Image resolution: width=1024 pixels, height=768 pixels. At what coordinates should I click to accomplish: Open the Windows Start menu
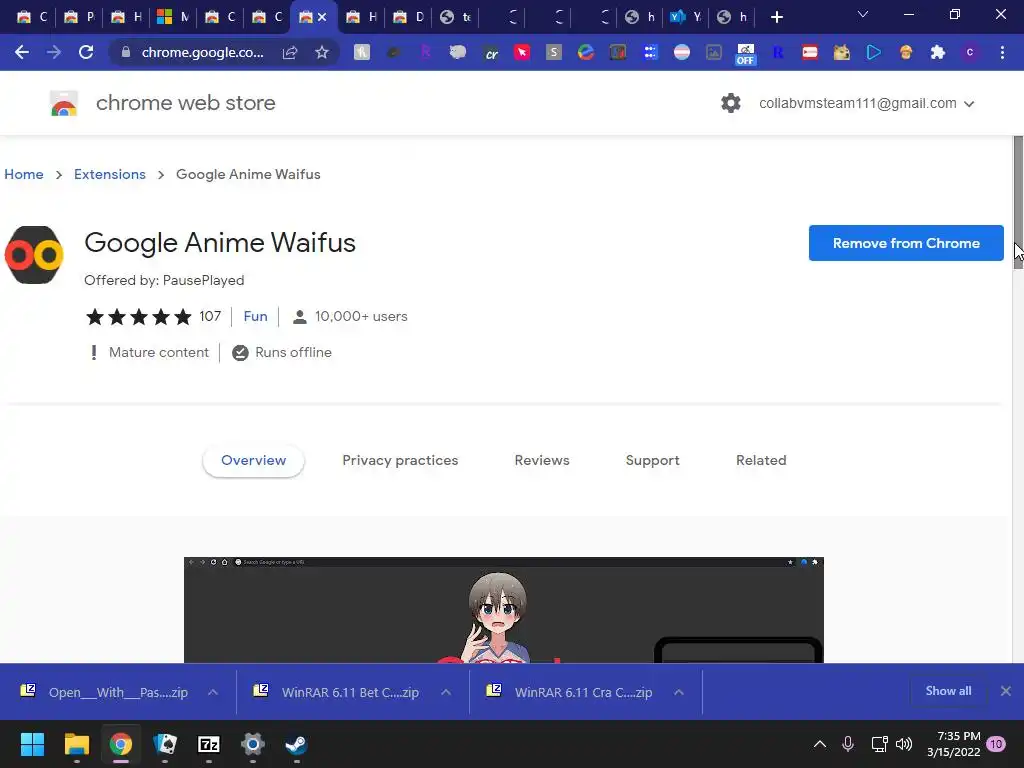tap(32, 744)
